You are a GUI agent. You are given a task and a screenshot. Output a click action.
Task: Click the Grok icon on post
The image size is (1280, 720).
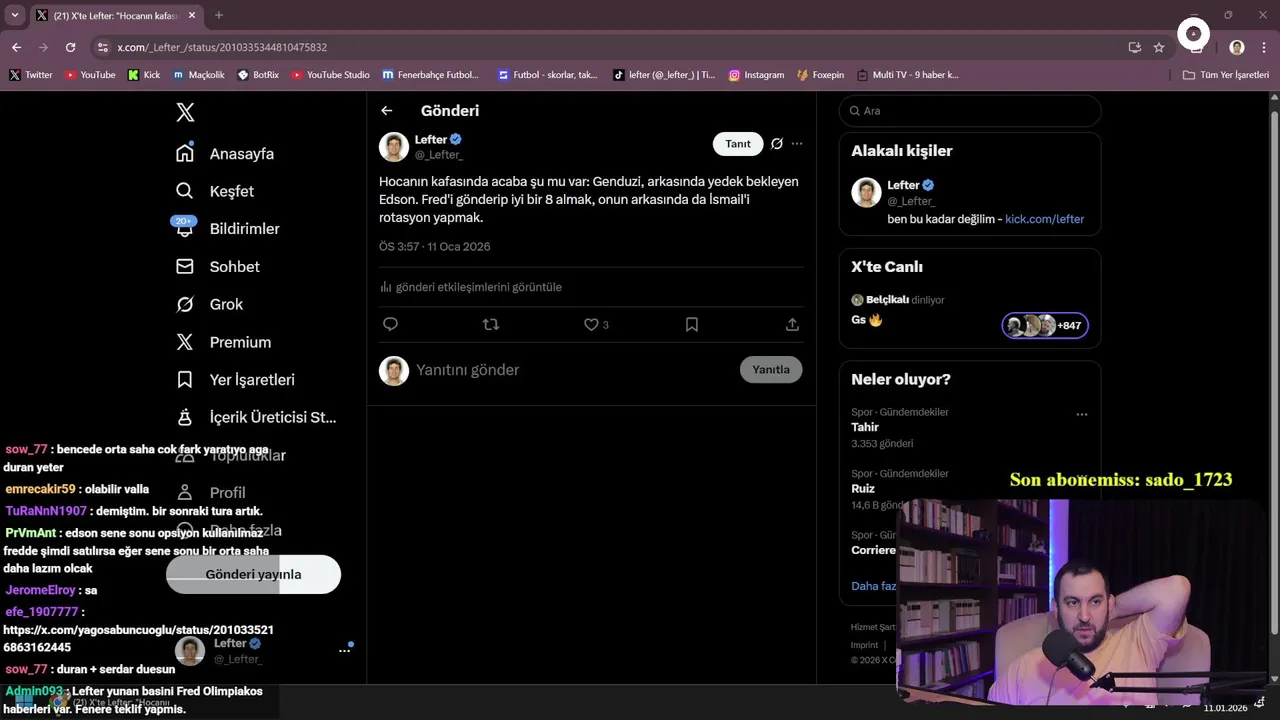click(x=777, y=144)
